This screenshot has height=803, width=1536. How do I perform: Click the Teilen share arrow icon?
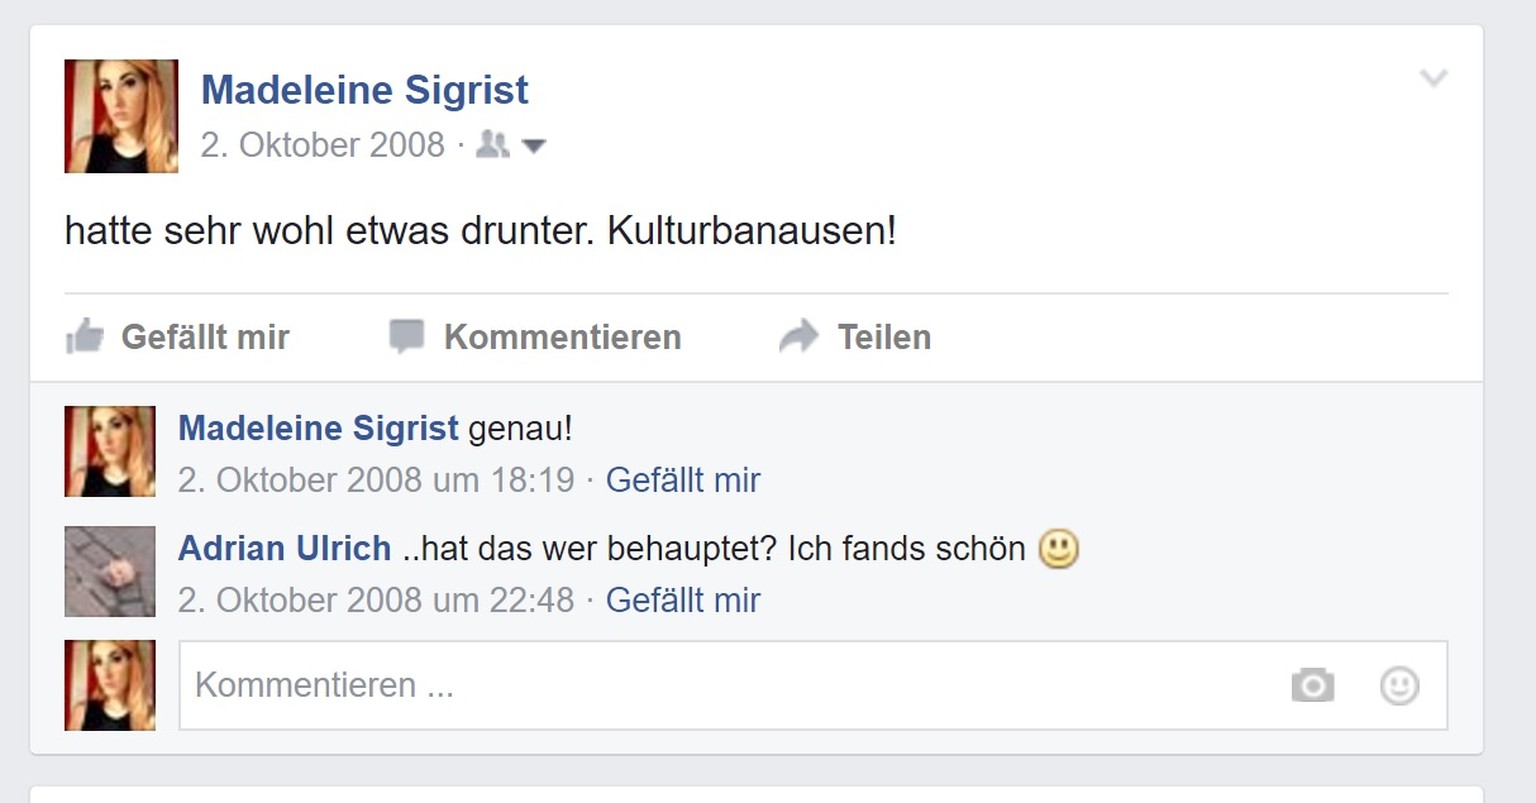click(799, 337)
